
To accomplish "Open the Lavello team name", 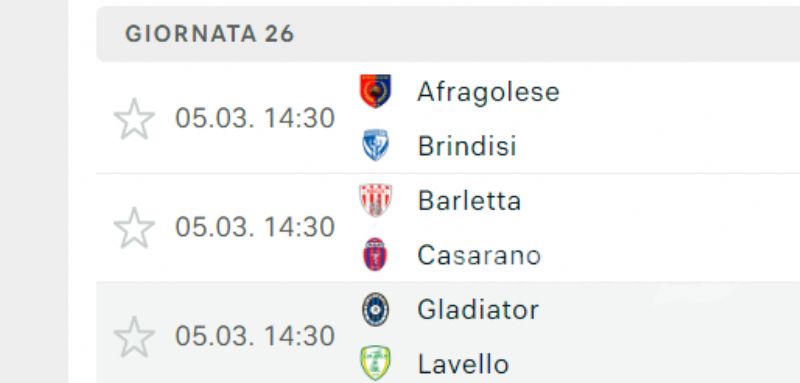I will coord(463,365).
